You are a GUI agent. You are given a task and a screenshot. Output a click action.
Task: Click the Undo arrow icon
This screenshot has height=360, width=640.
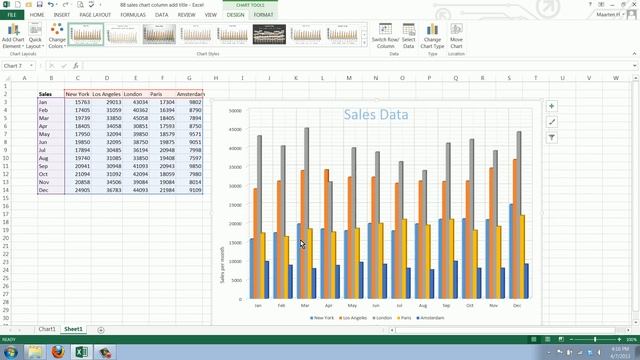pyautogui.click(x=51, y=4)
